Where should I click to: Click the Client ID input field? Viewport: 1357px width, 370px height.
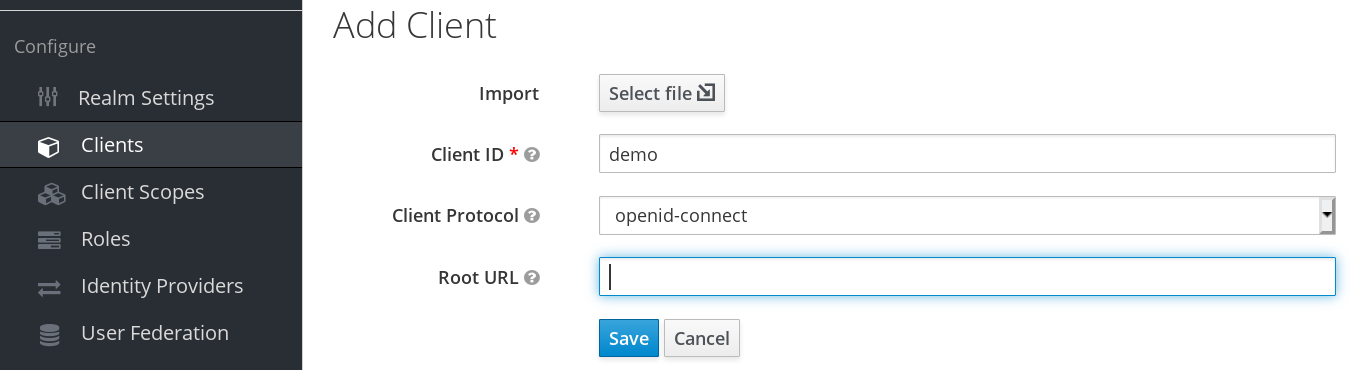coord(967,154)
